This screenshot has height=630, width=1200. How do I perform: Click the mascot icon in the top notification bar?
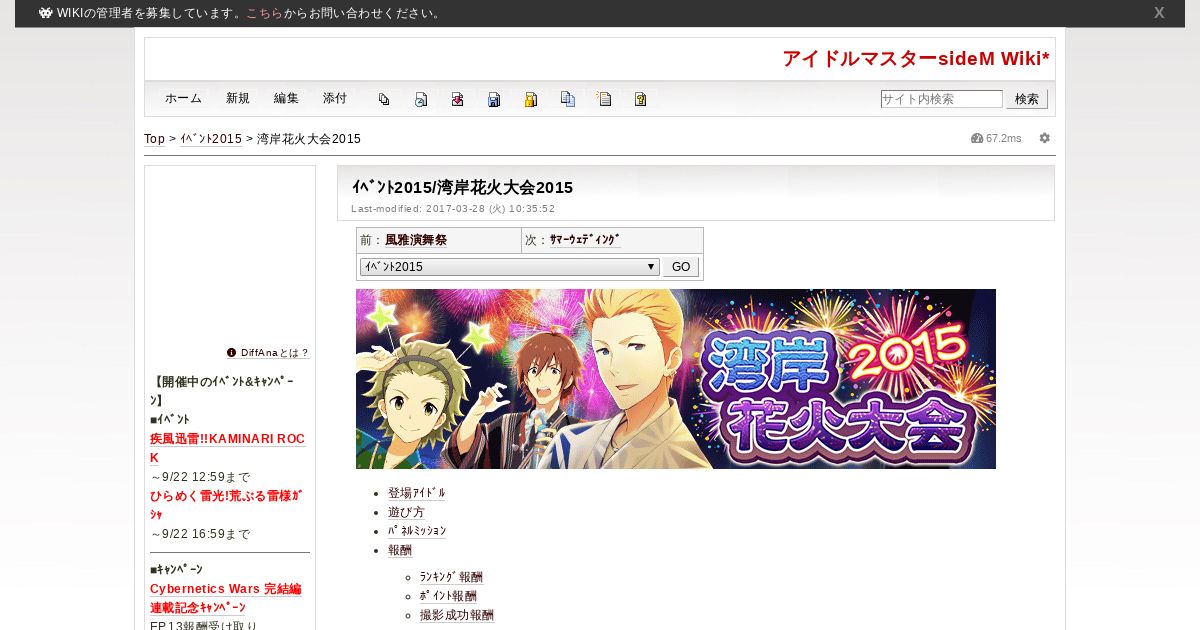point(45,13)
